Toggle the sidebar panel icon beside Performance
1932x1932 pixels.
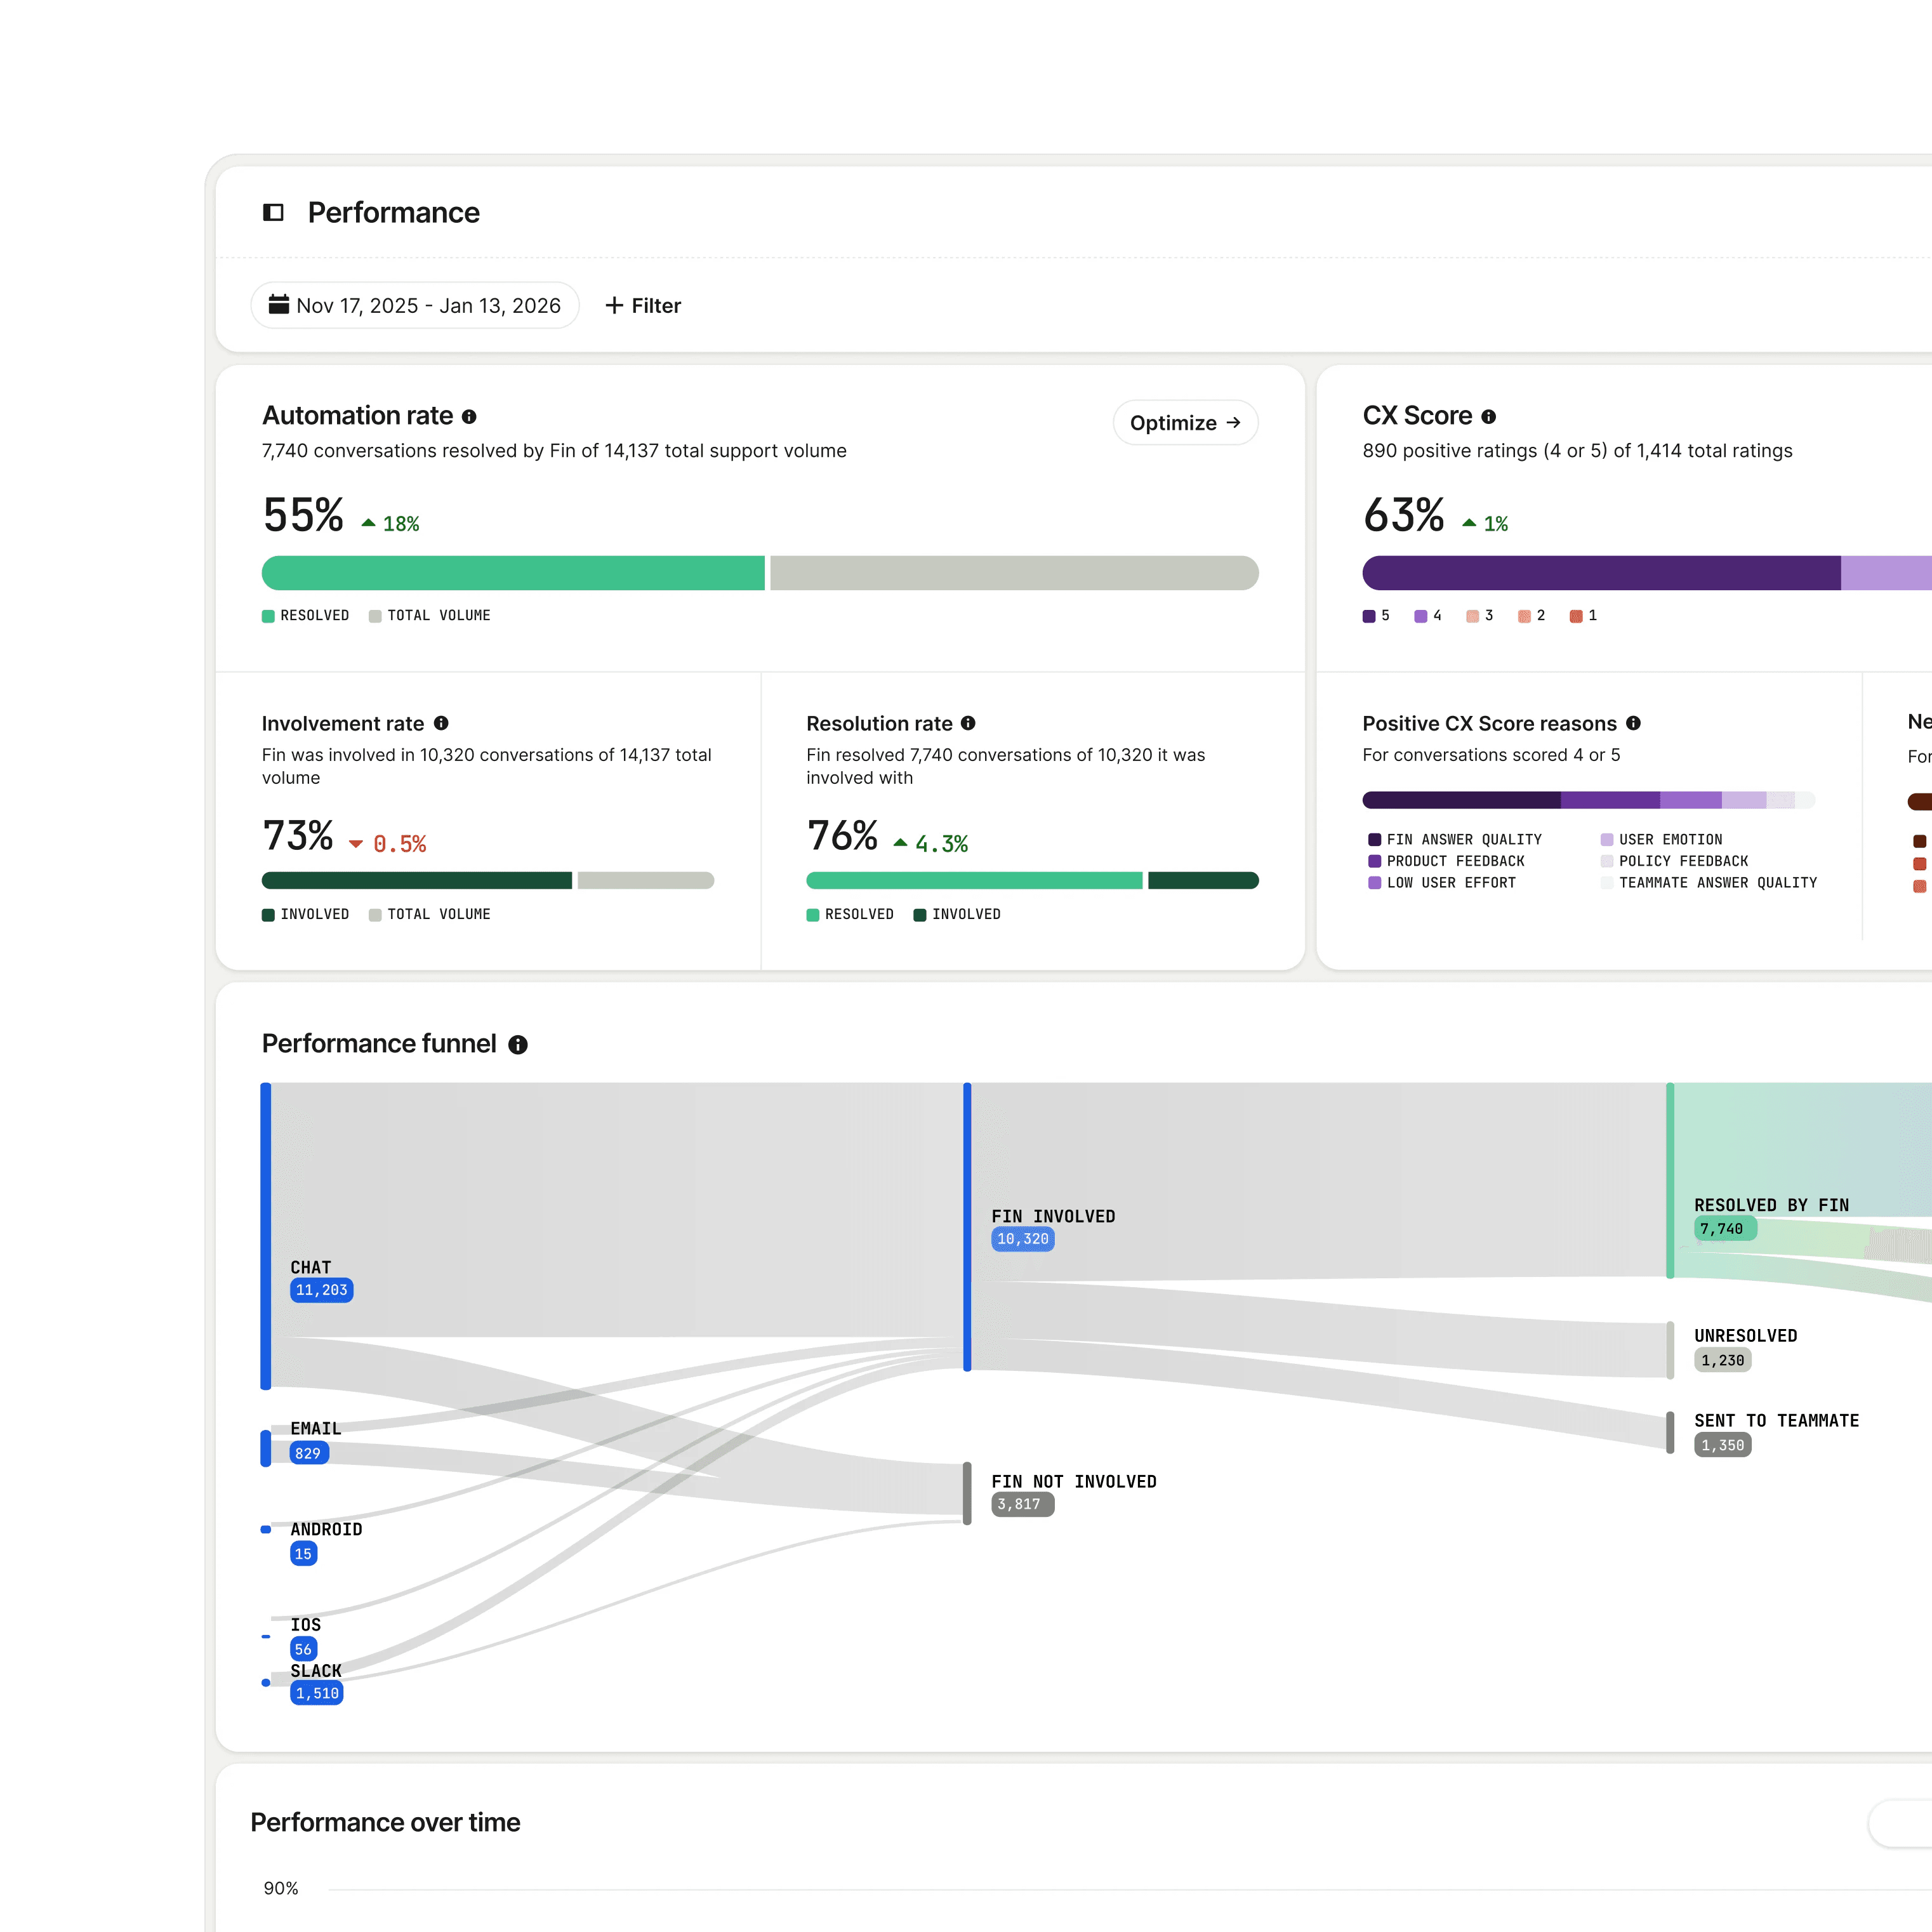point(273,212)
